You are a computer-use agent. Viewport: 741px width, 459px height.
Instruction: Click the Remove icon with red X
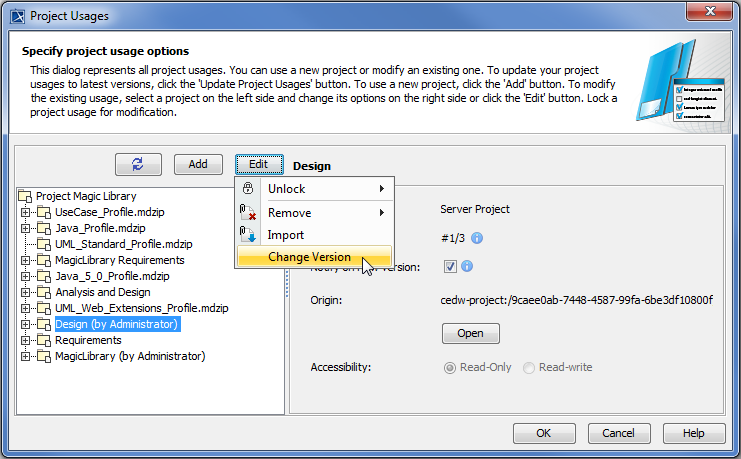(248, 213)
